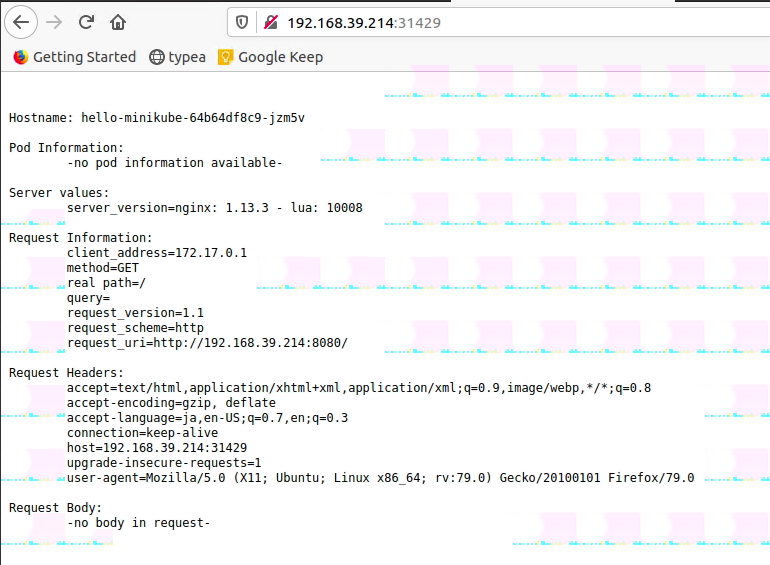Go back to the previous page
The height and width of the screenshot is (565, 770).
(21, 22)
